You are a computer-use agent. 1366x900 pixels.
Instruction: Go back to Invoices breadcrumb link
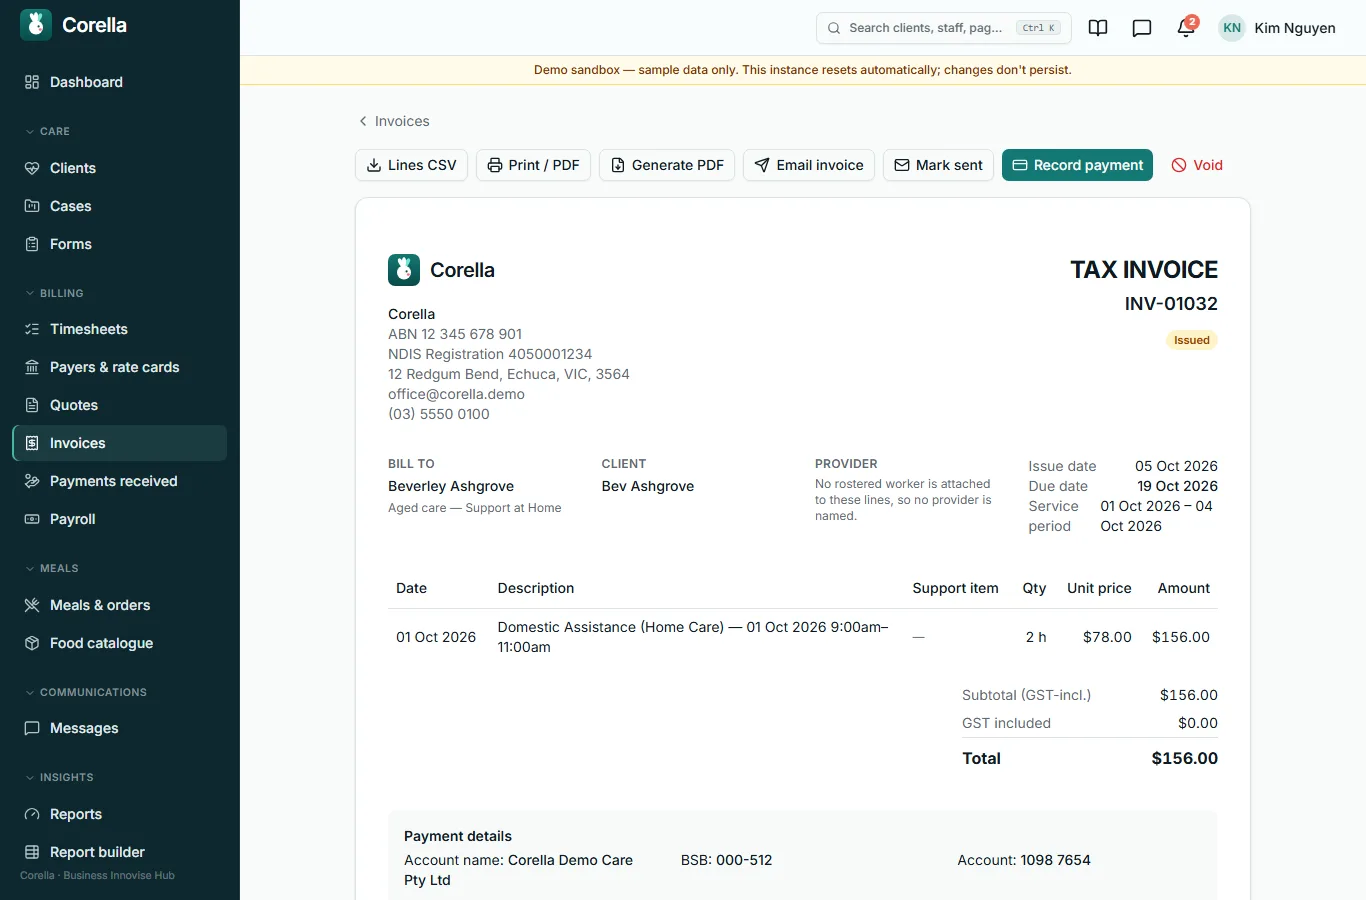[x=394, y=121]
